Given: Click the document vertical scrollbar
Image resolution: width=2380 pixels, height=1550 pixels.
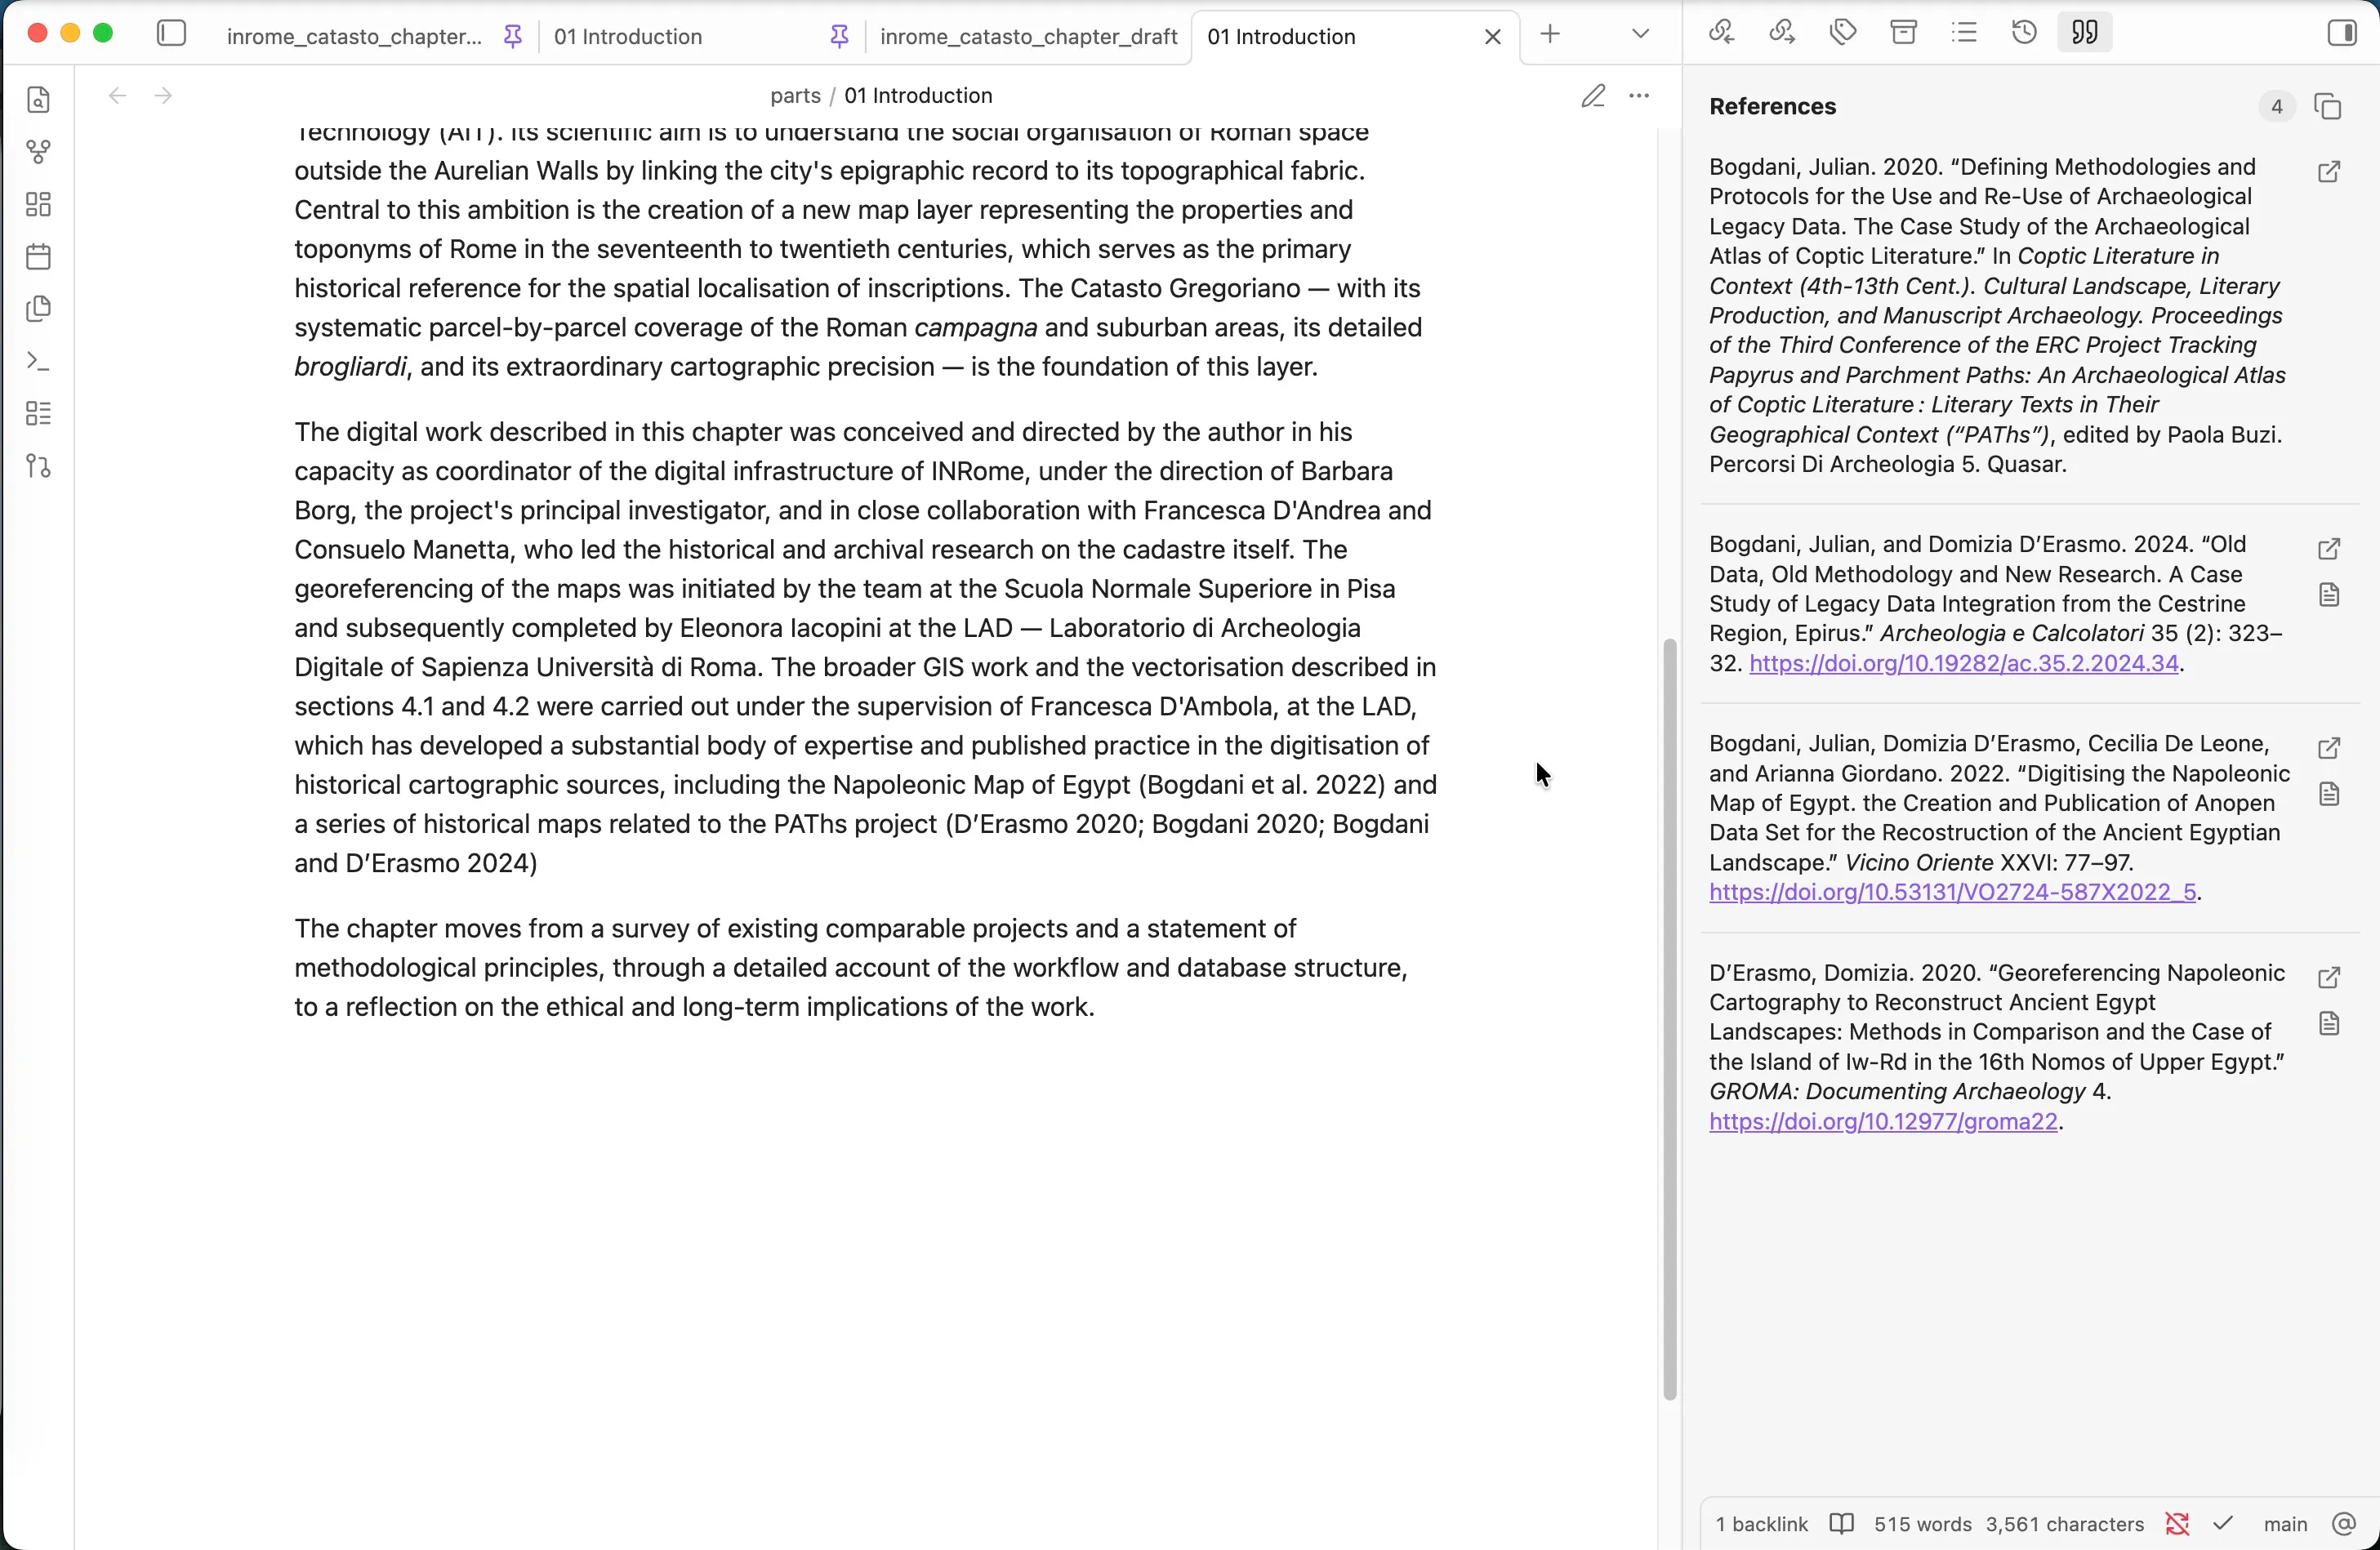Looking at the screenshot, I should pos(1669,1018).
